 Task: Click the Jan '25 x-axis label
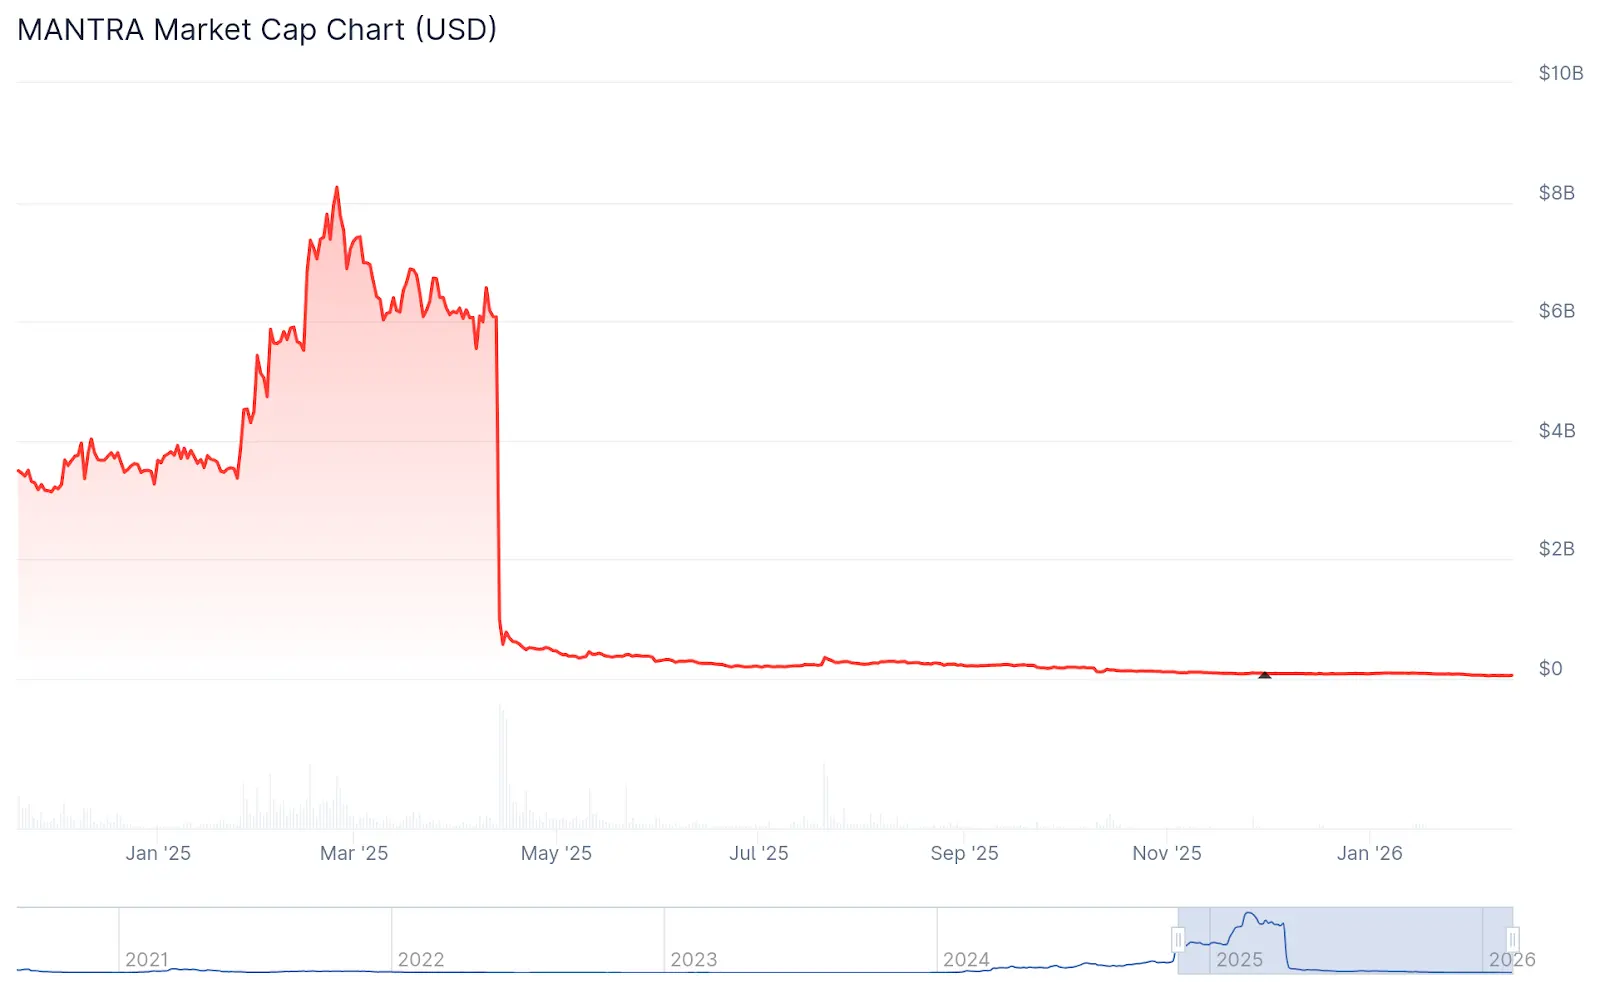pos(158,854)
